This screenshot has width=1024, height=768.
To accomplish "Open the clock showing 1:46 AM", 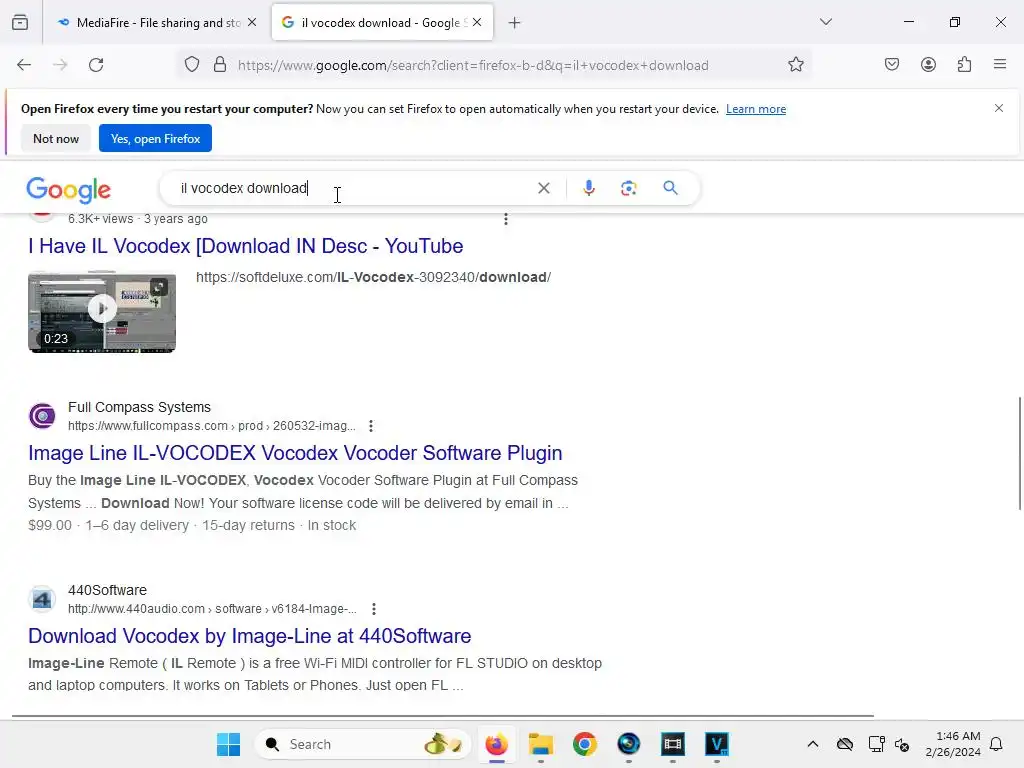I will coord(953,744).
